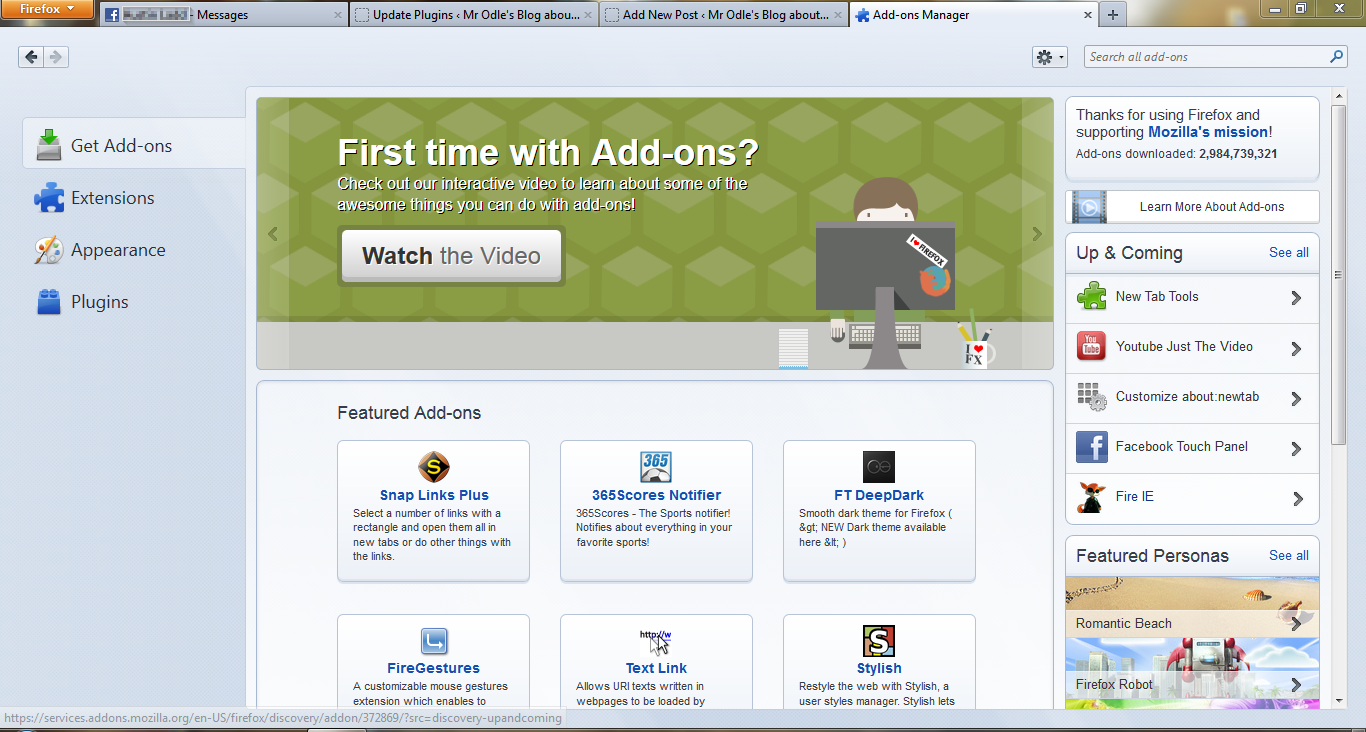Go back with the back arrow button
Image resolution: width=1366 pixels, height=732 pixels.
point(31,57)
